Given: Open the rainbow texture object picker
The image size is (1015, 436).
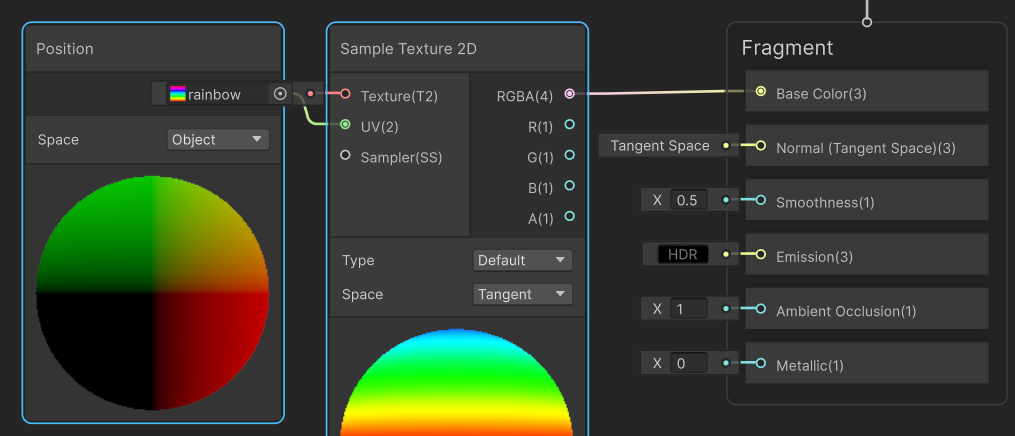Looking at the screenshot, I should 280,94.
